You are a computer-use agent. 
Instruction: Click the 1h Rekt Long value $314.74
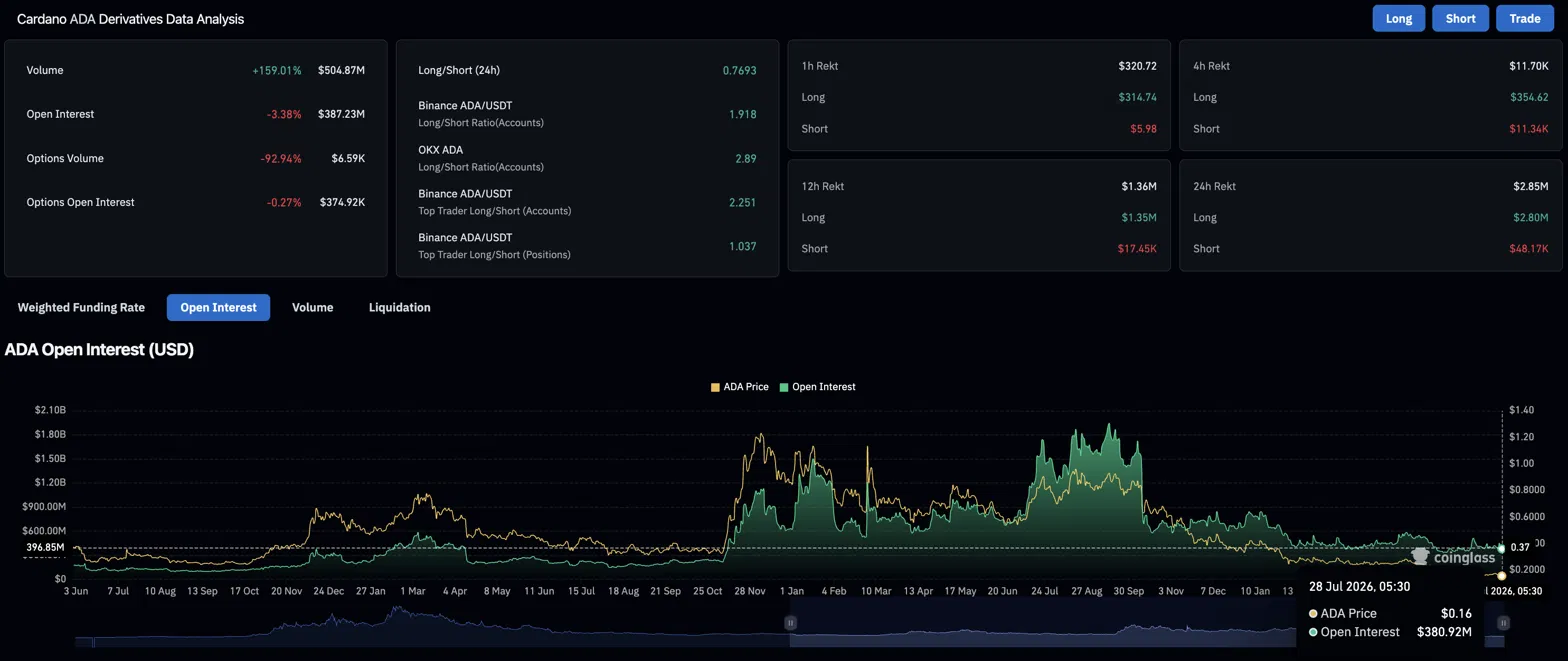1137,97
